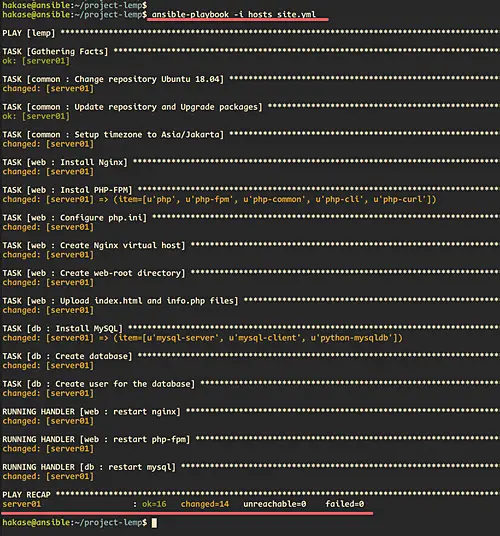Viewport: 500px width, 536px height.
Task: Click 'server01' in the play recap row
Action: tap(22, 504)
